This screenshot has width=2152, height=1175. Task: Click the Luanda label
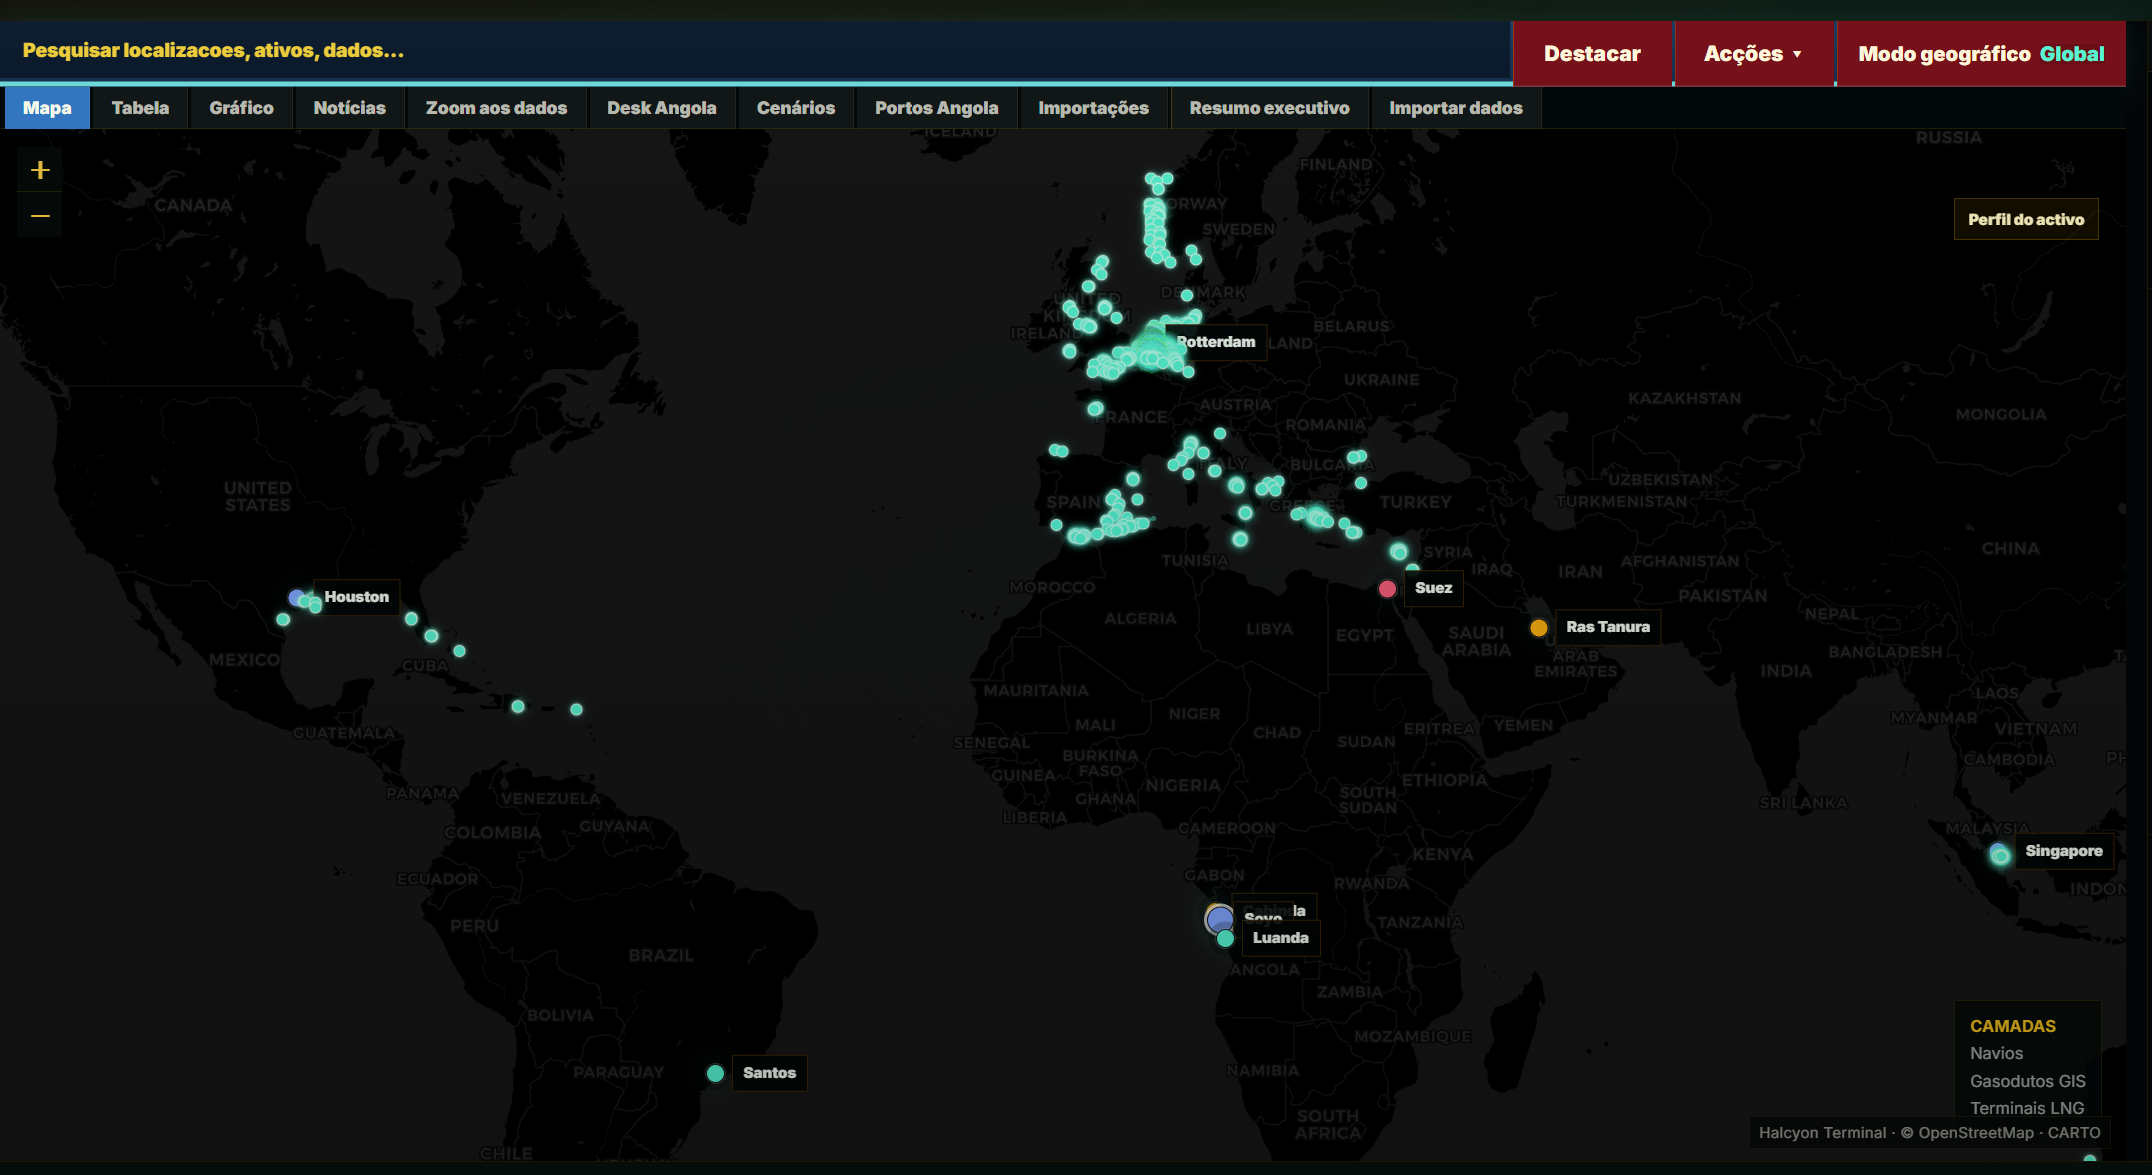pos(1280,938)
